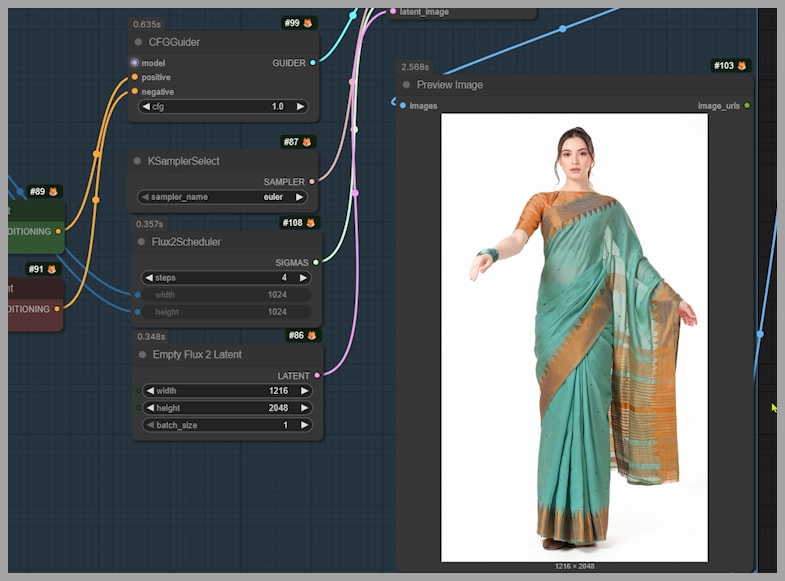The image size is (785, 581).
Task: Increase the cfg value with right arrow
Action: (x=301, y=106)
